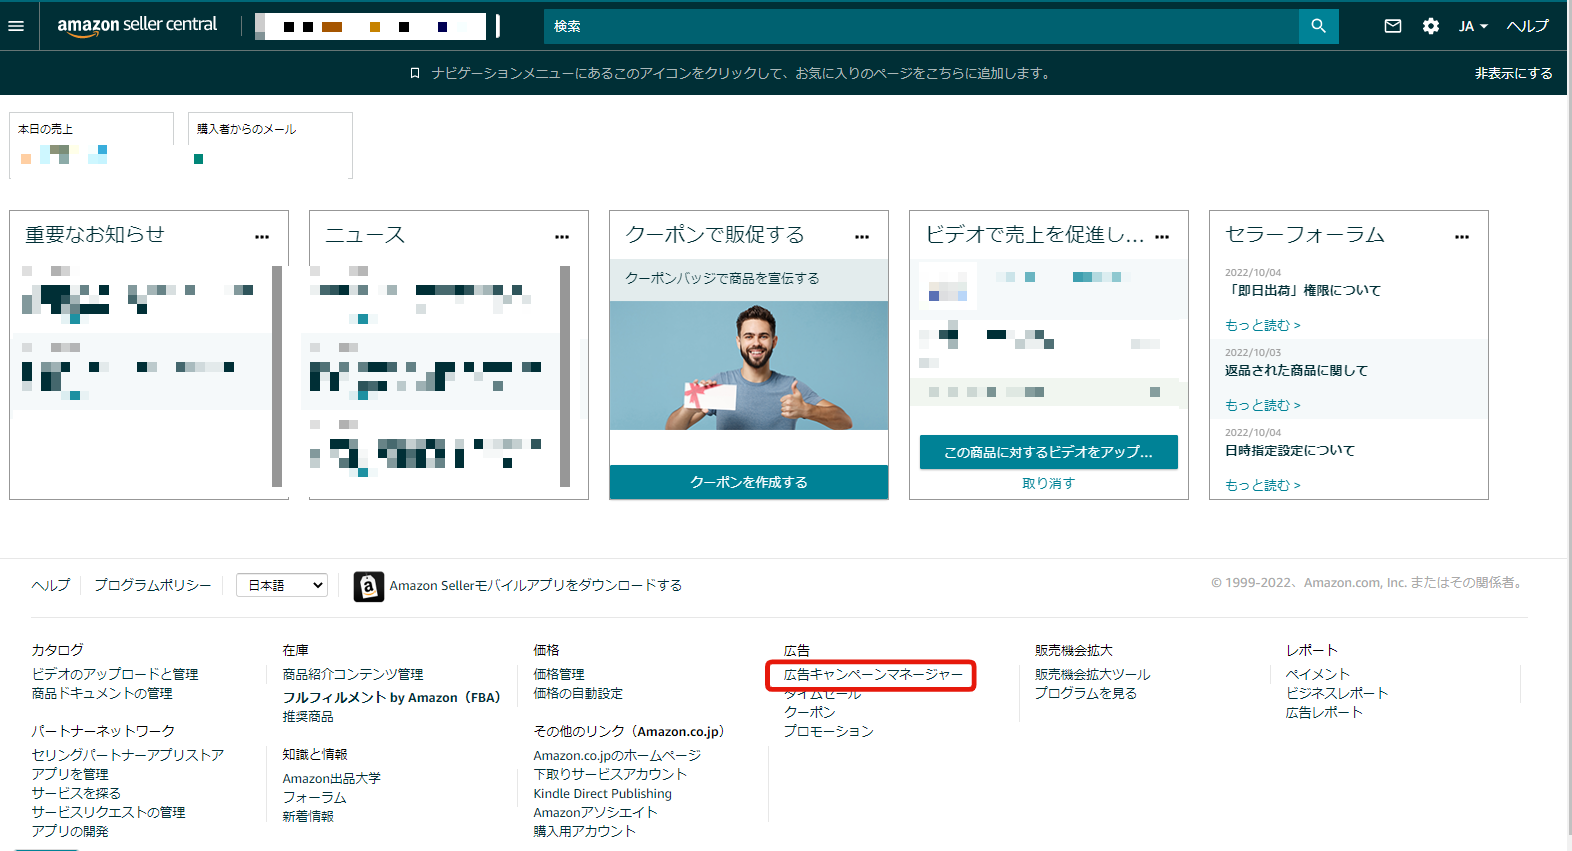Expand the JA language dropdown
Viewport: 1572px width, 851px height.
coord(1473,26)
